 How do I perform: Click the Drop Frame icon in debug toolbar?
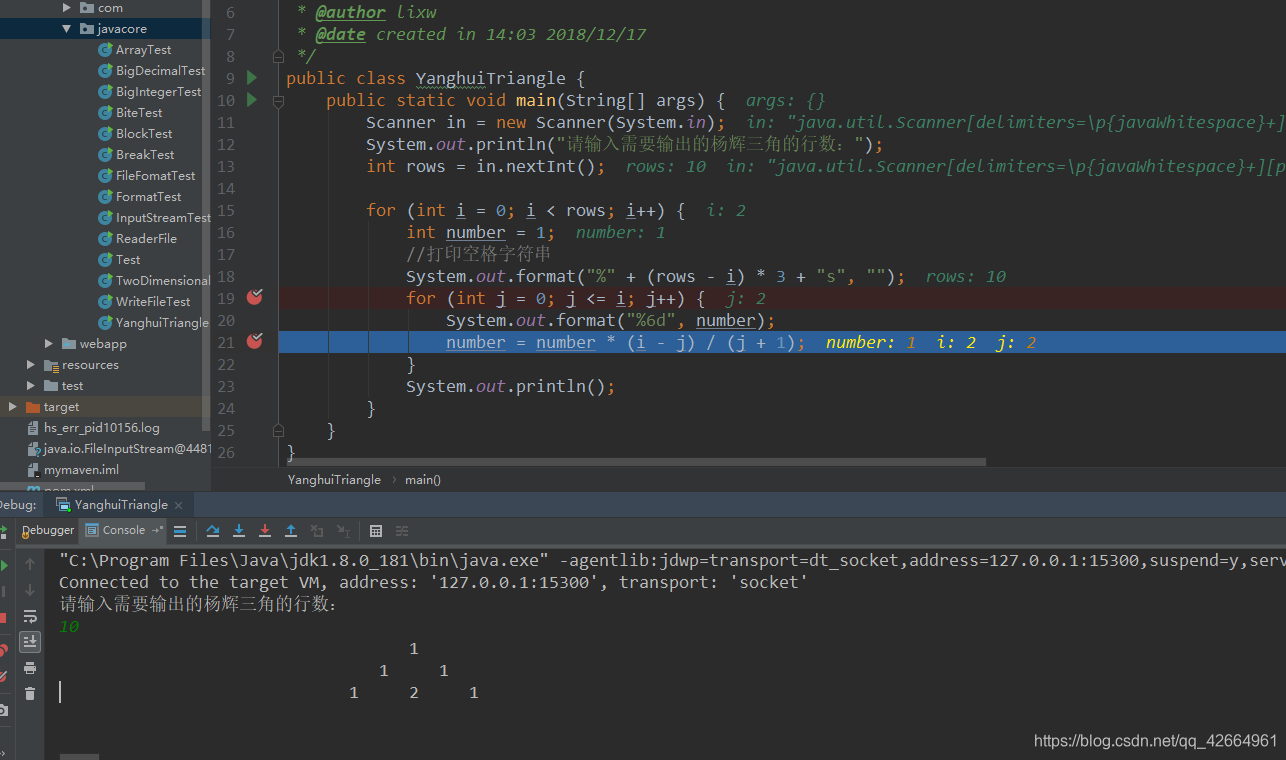point(317,531)
